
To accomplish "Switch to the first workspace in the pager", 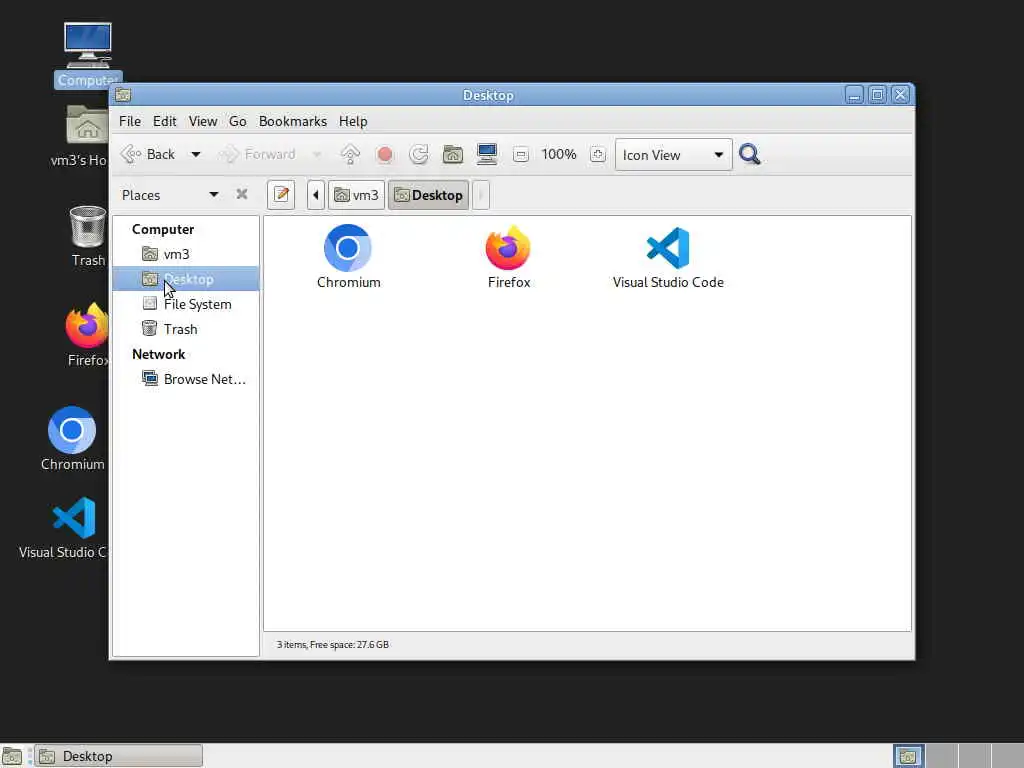I will tap(908, 756).
